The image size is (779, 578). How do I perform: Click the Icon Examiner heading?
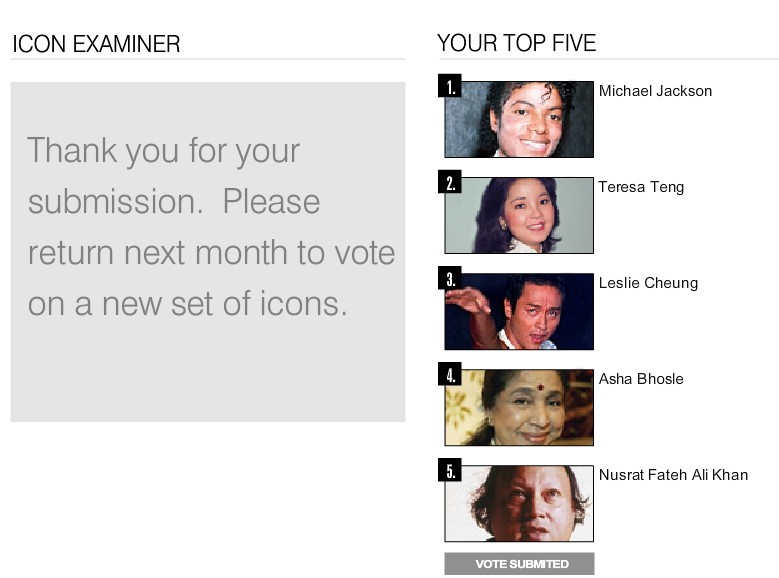96,44
